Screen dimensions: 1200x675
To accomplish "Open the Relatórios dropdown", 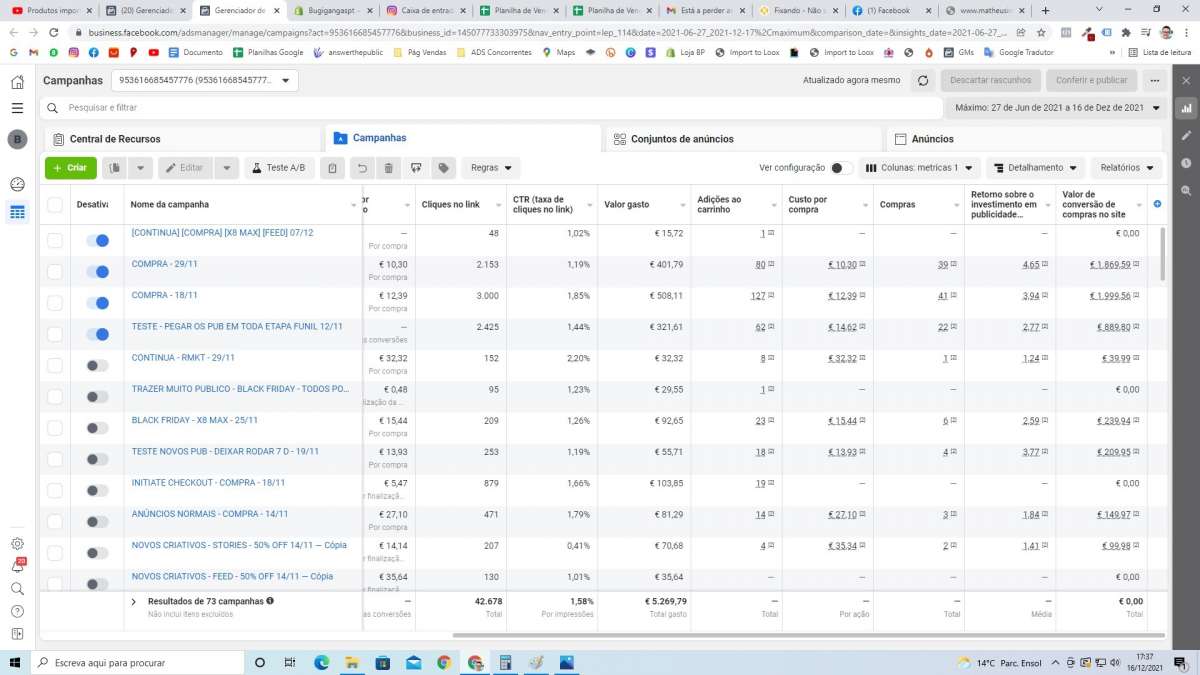I will coord(1127,168).
